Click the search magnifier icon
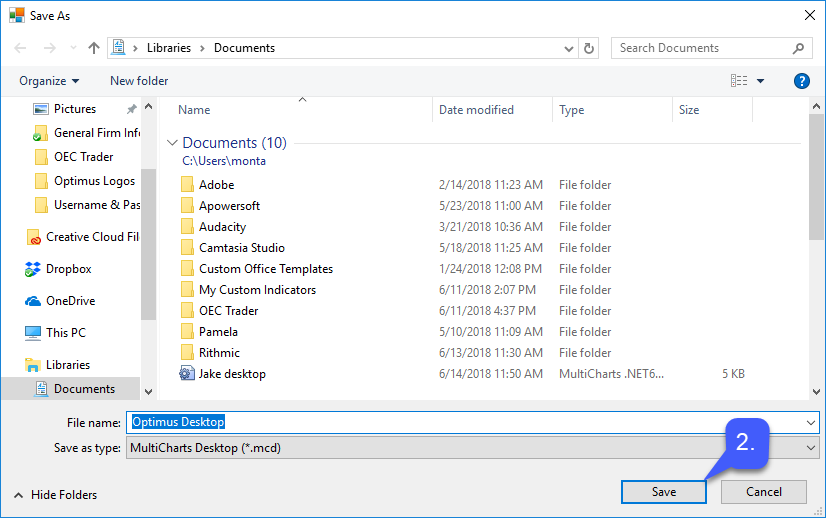Viewport: 826px width, 518px height. [x=799, y=48]
